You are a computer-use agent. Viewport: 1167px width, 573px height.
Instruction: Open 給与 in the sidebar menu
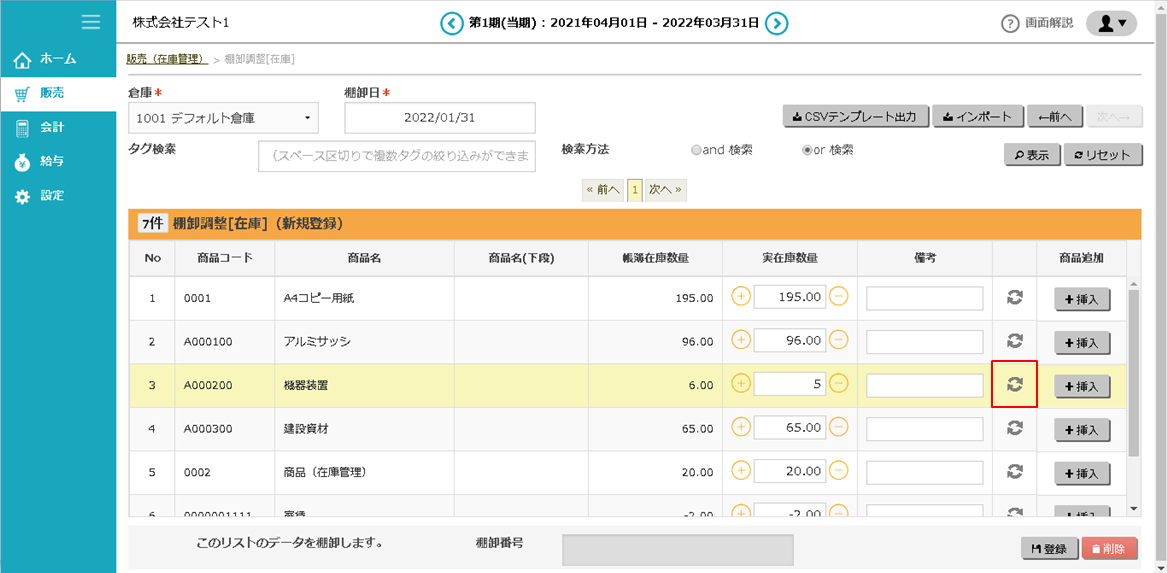tap(52, 161)
